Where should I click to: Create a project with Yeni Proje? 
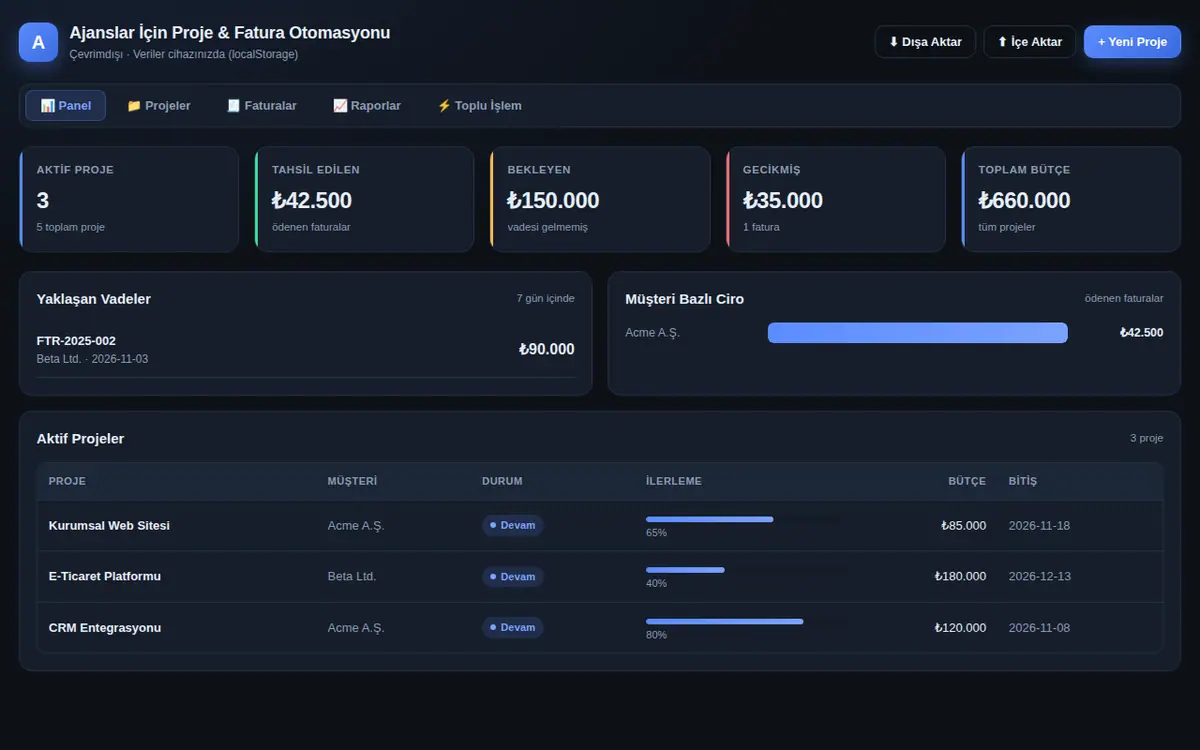[1132, 42]
